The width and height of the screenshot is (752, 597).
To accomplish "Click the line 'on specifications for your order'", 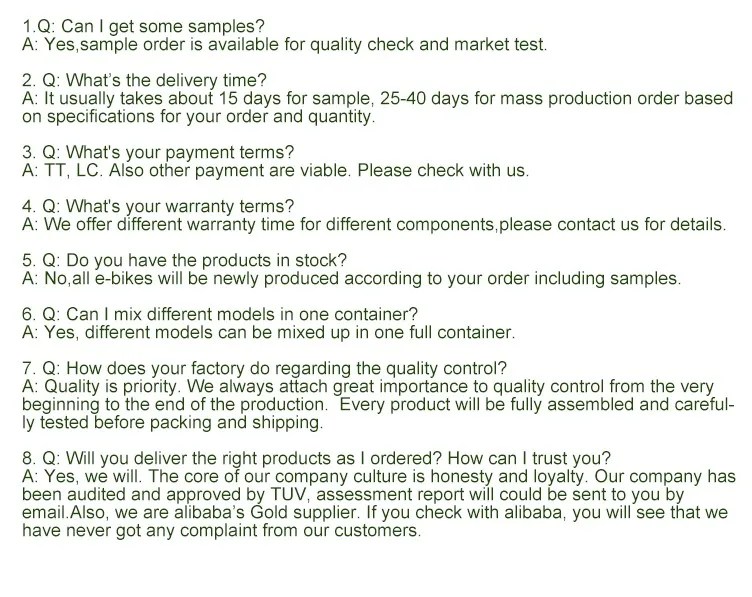I will coord(198,117).
